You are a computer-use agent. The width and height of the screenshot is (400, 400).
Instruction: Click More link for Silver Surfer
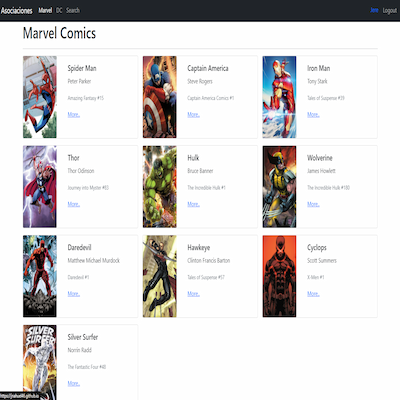pos(74,384)
